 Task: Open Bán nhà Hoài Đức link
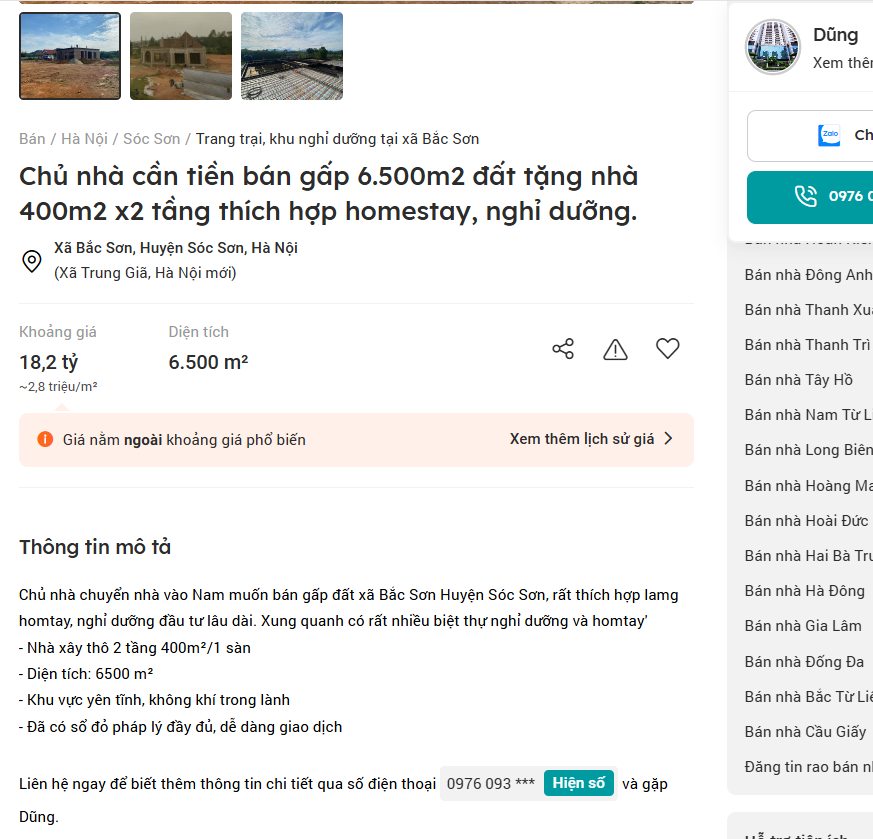806,521
